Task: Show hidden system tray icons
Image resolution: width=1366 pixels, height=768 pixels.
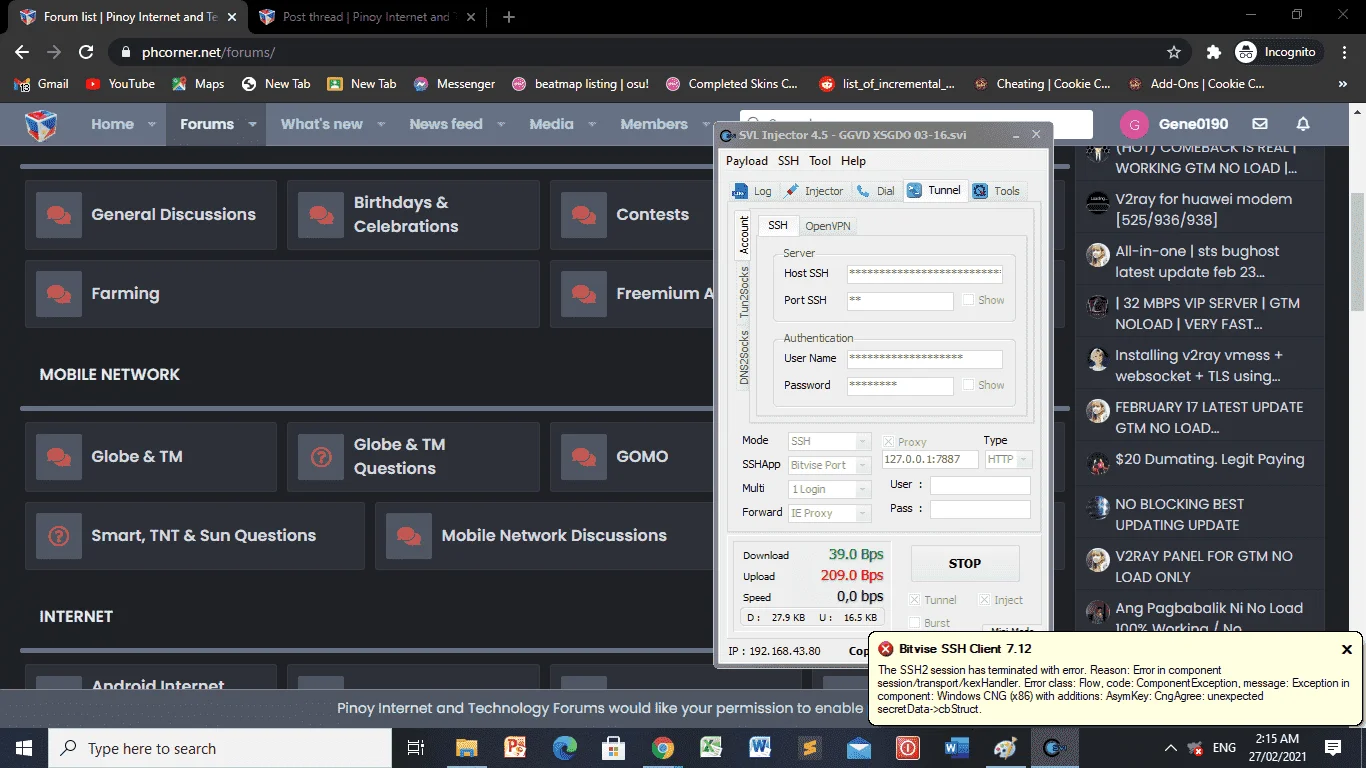Action: tap(1170, 748)
